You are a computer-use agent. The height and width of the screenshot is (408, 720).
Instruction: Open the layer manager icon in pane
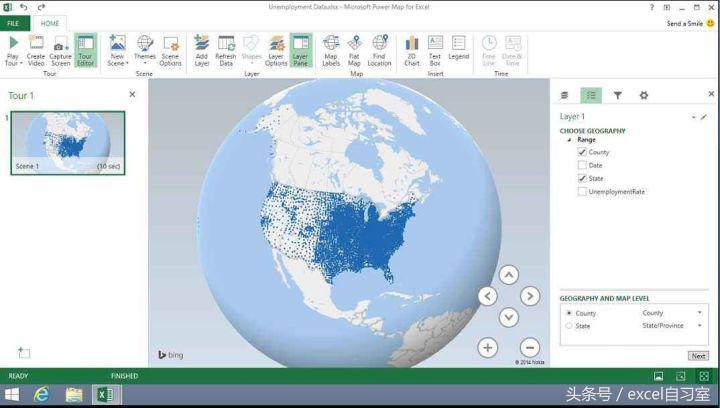coord(564,95)
